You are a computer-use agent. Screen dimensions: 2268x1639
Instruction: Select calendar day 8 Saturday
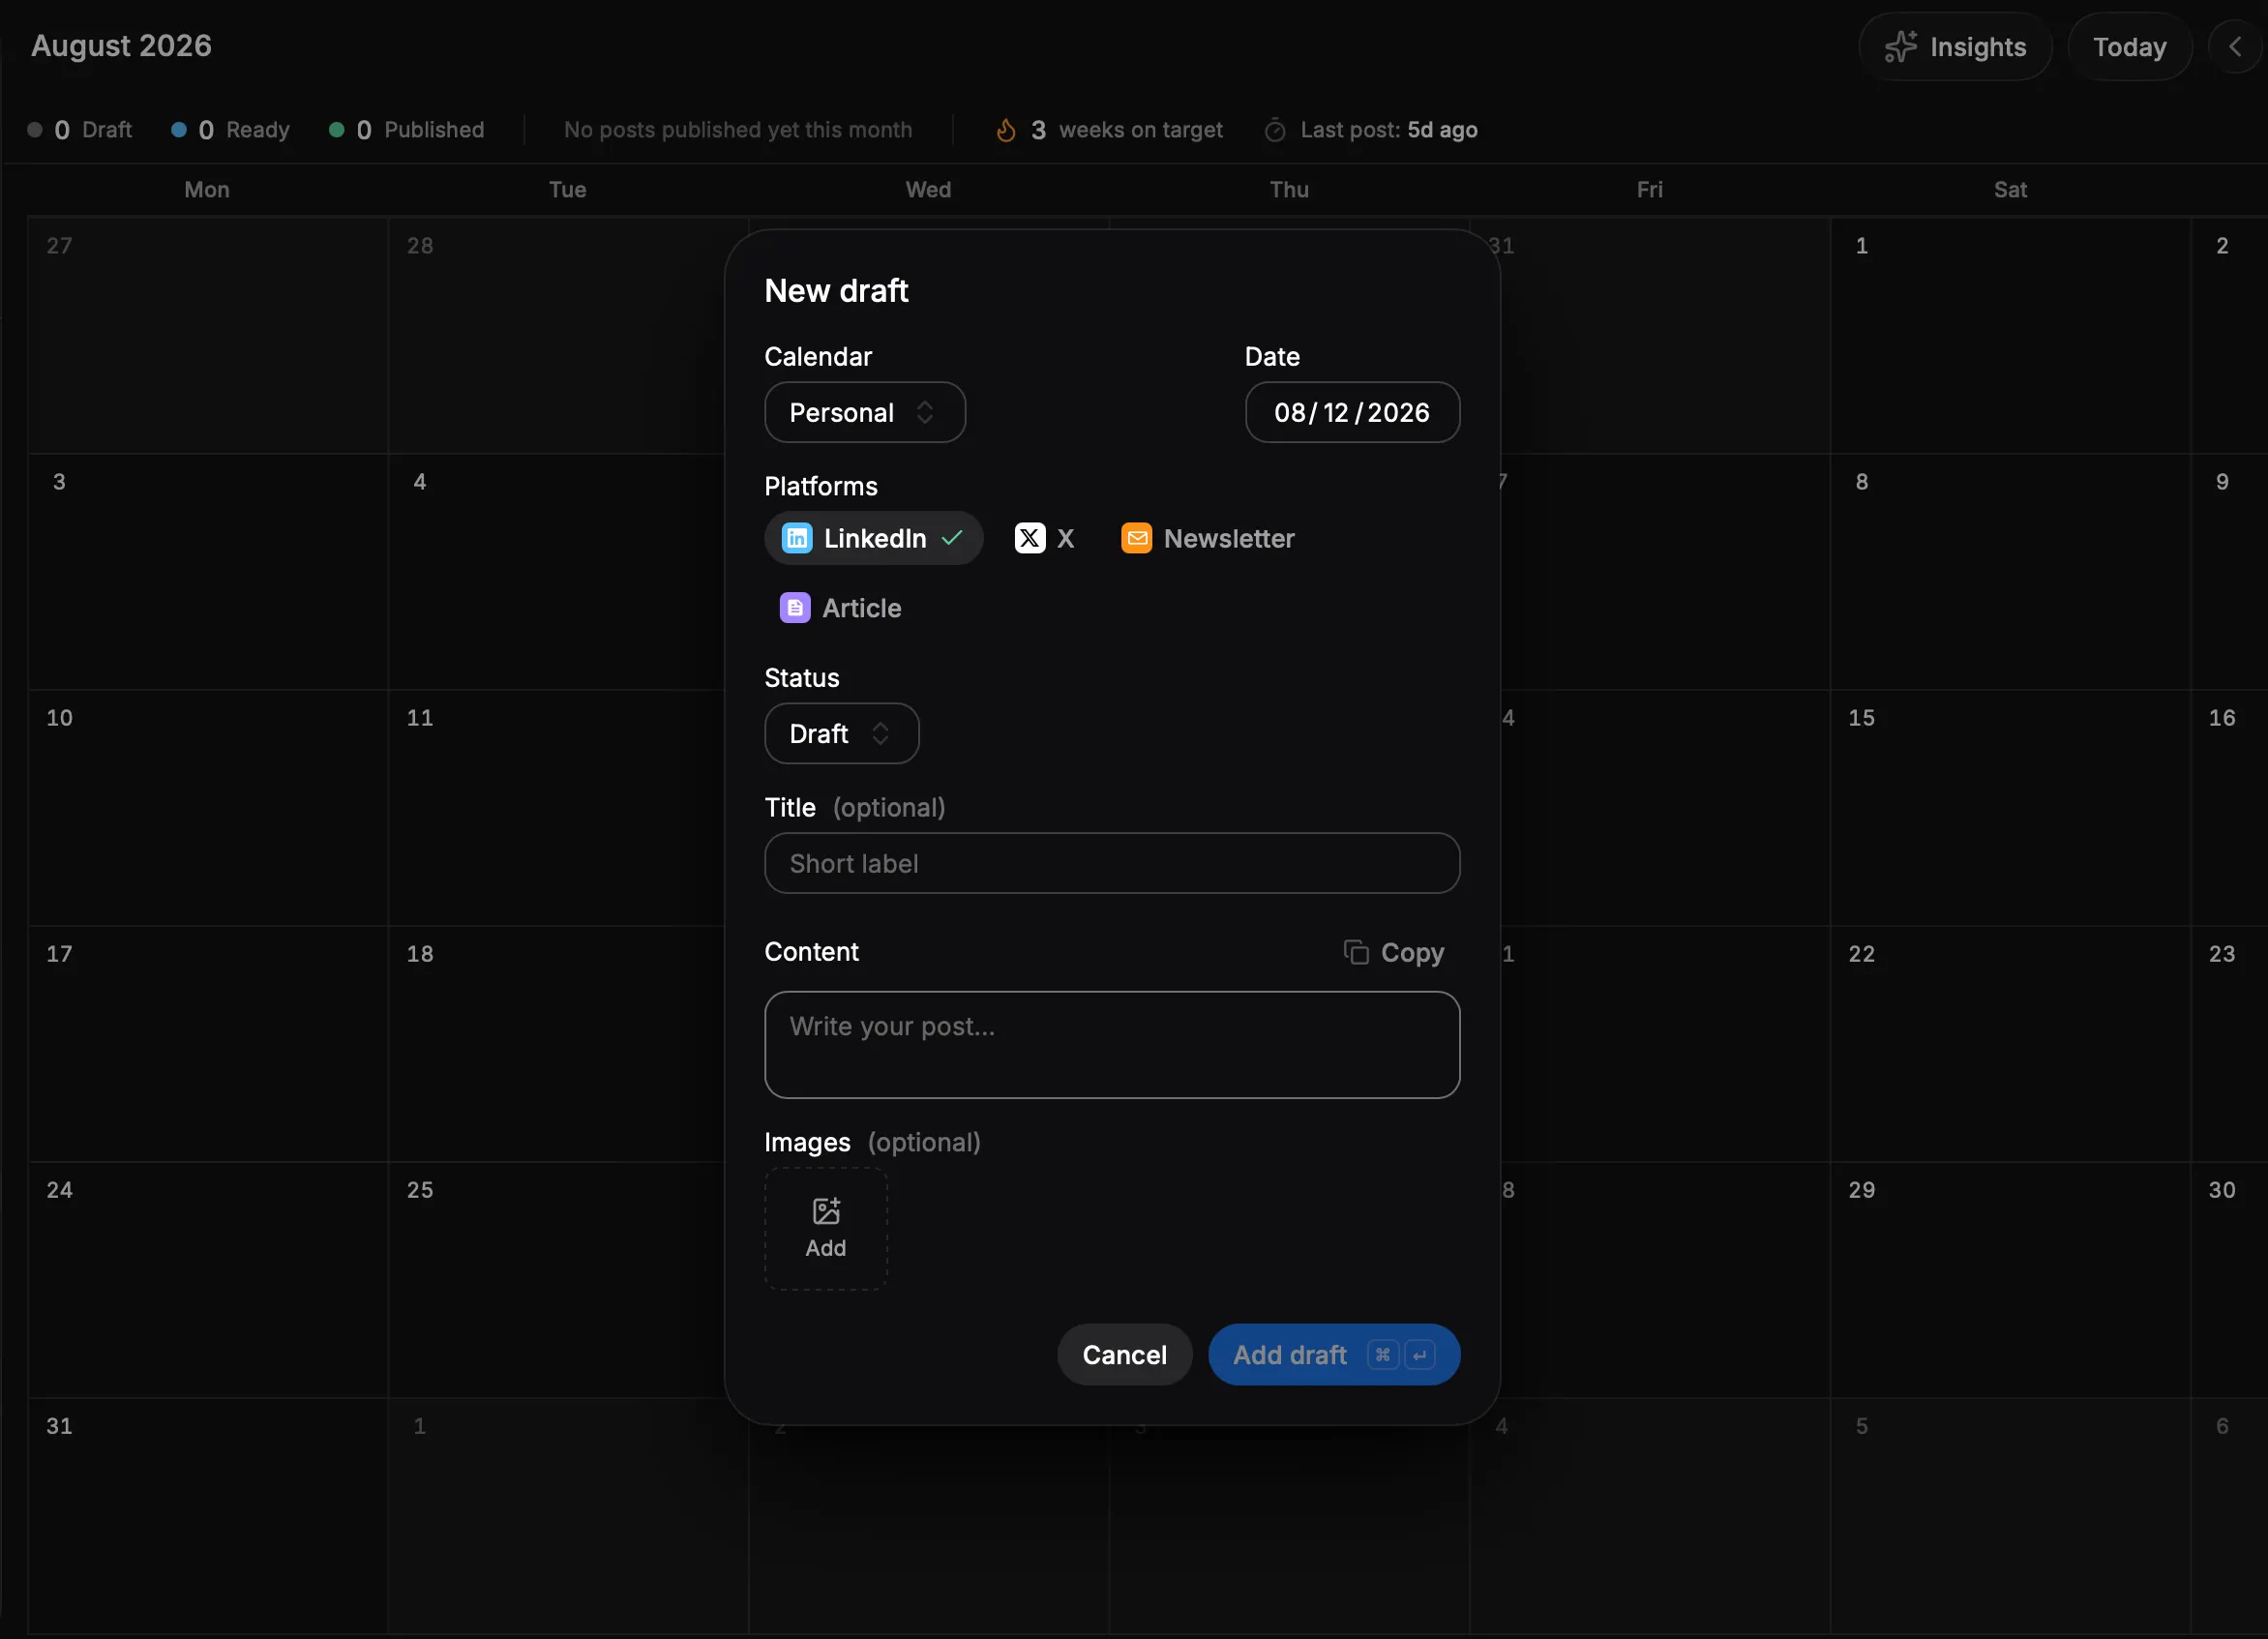pyautogui.click(x=2010, y=572)
